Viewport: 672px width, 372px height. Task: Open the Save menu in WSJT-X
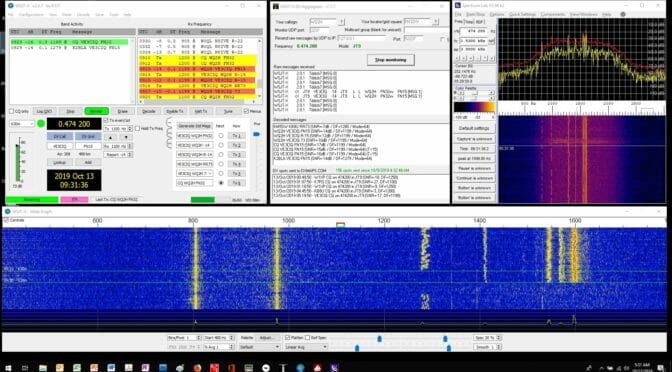(99, 15)
